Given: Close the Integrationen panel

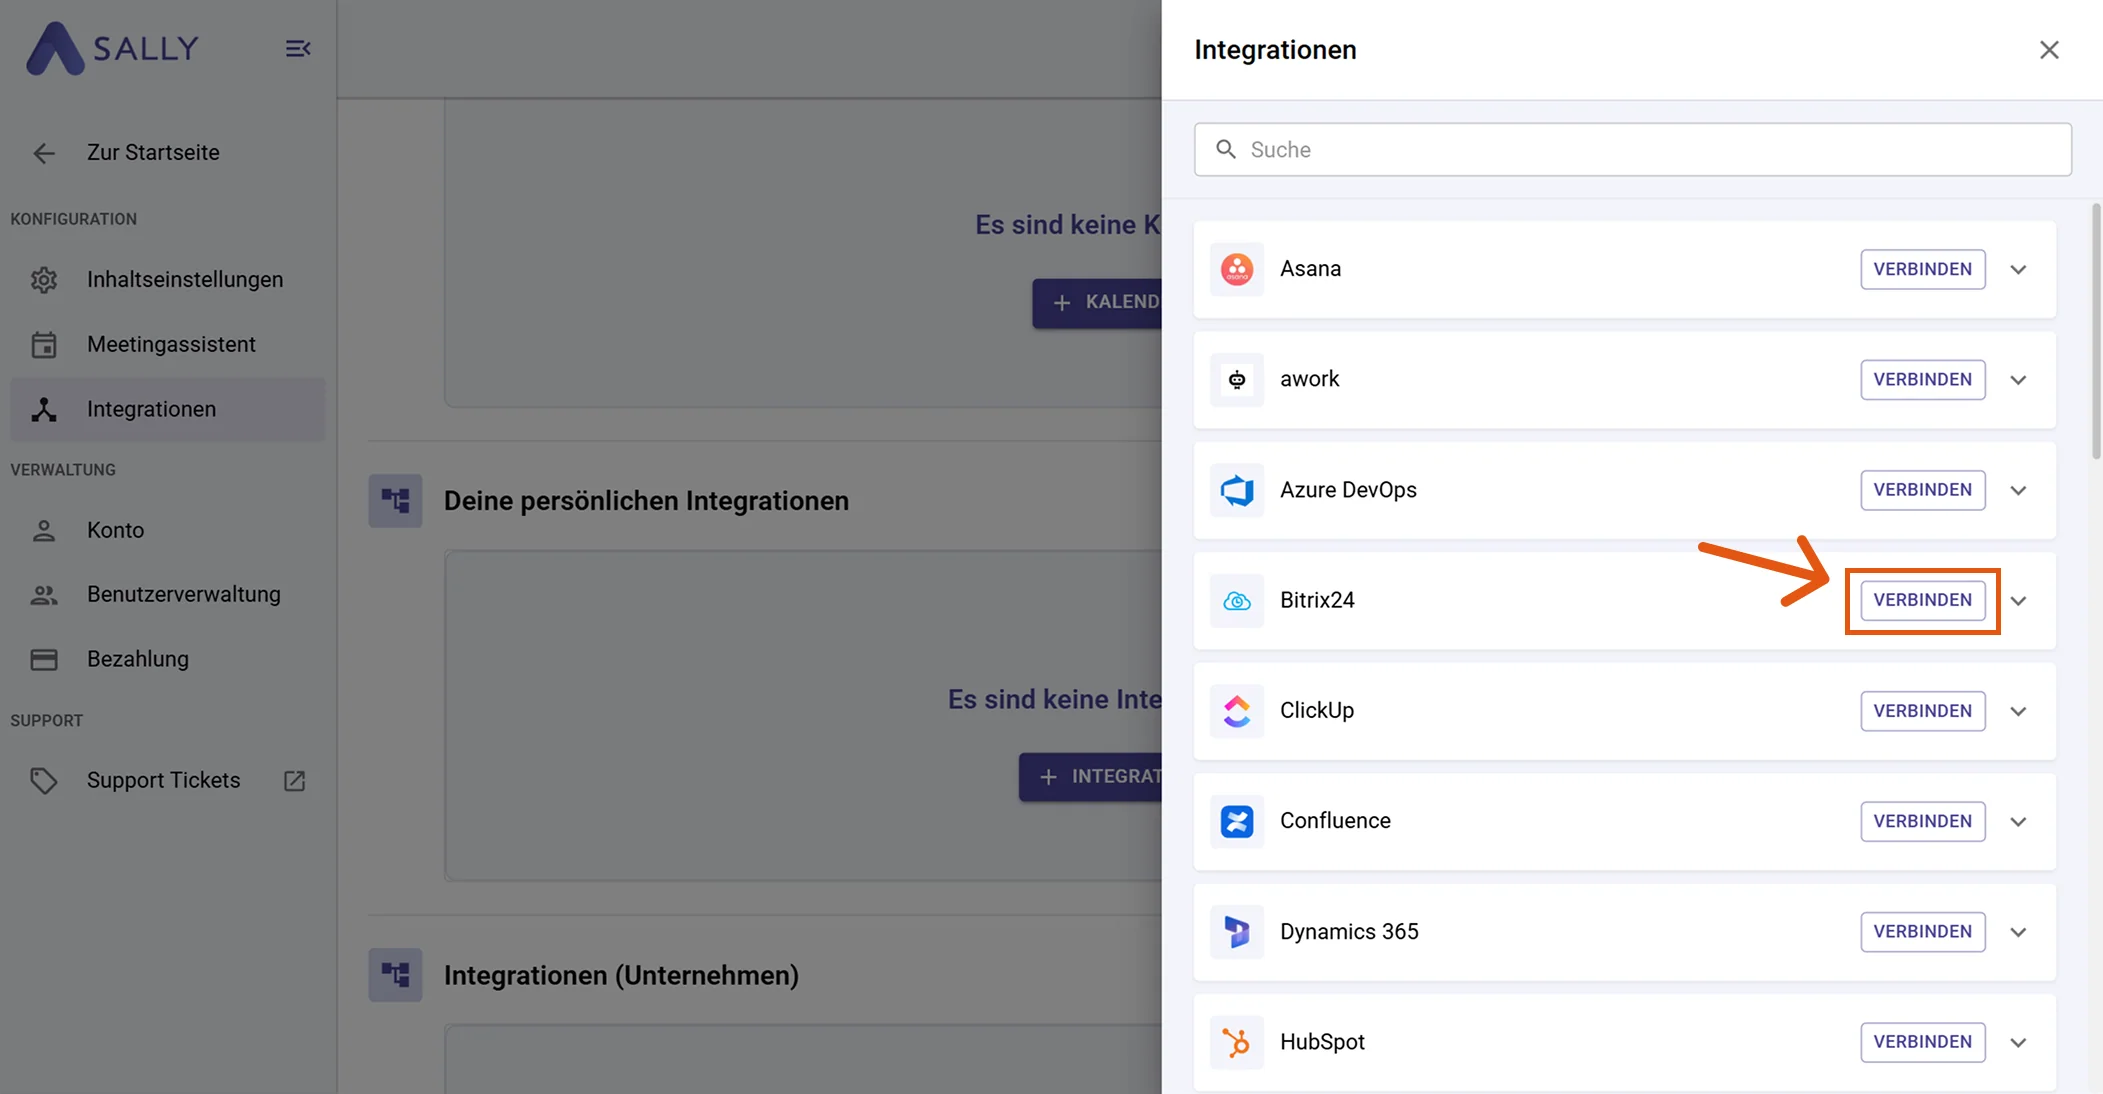Looking at the screenshot, I should (2049, 49).
